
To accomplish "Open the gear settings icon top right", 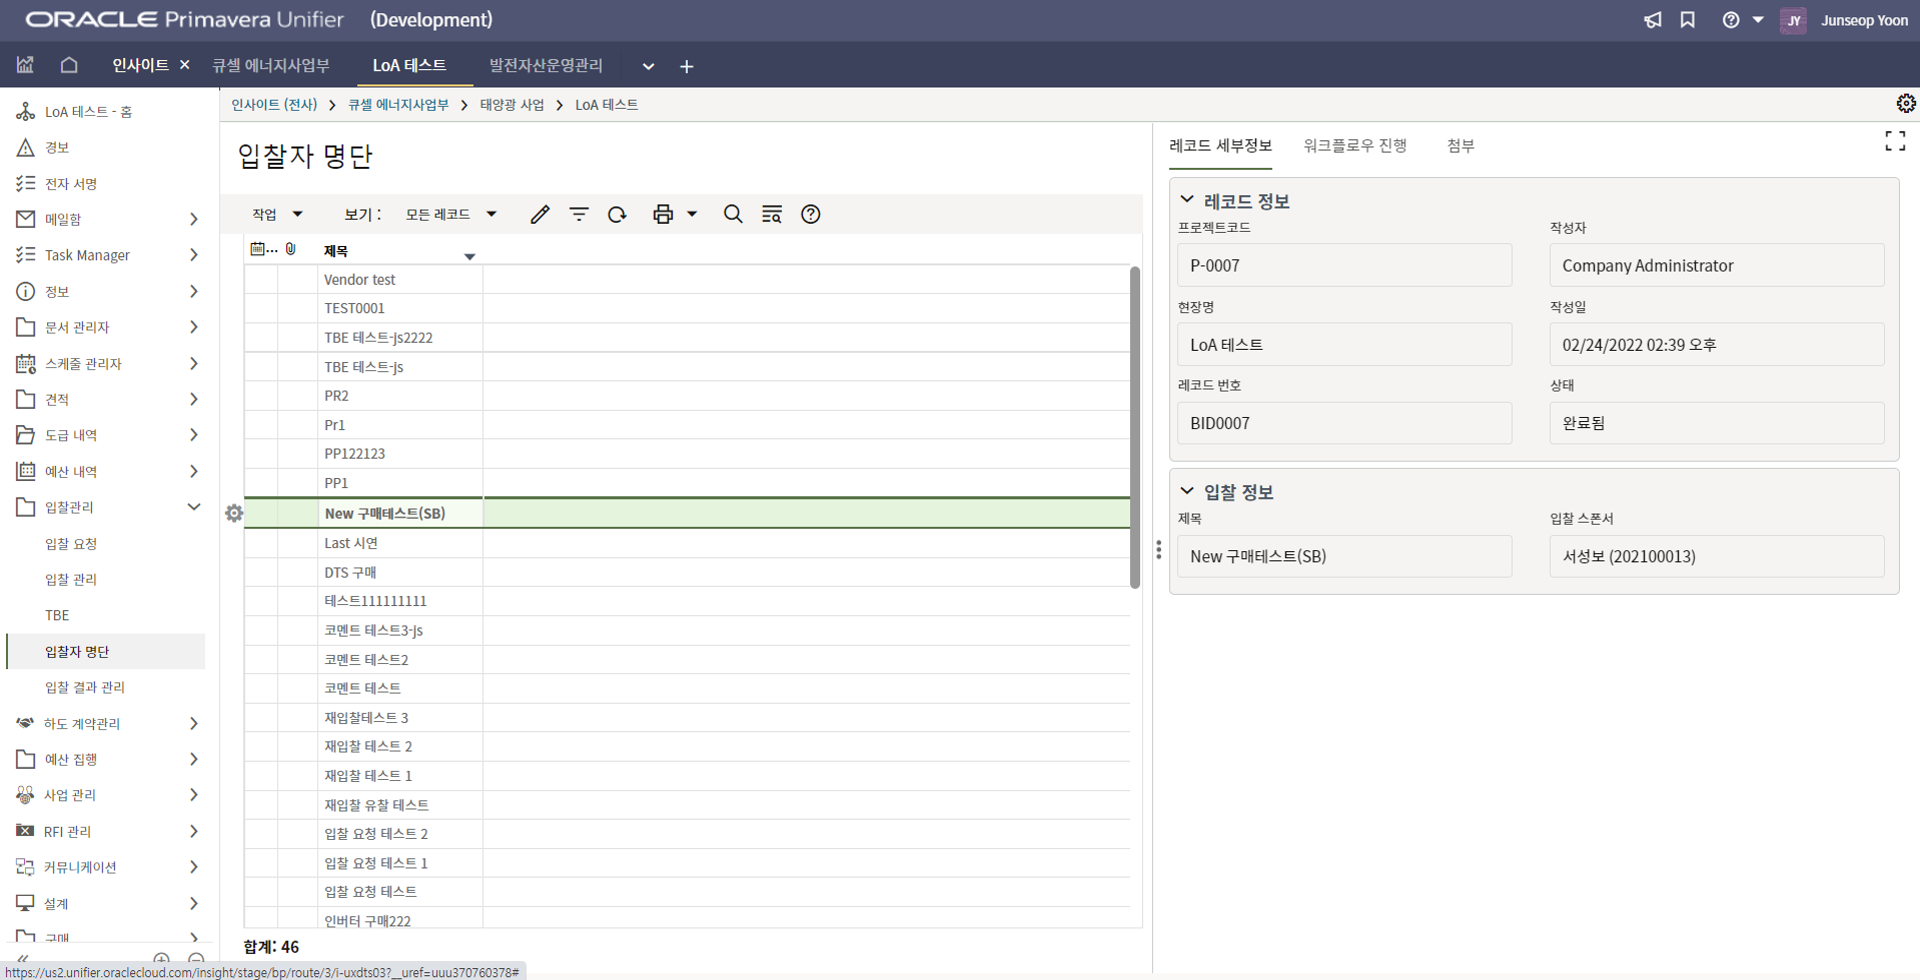I will (1905, 104).
